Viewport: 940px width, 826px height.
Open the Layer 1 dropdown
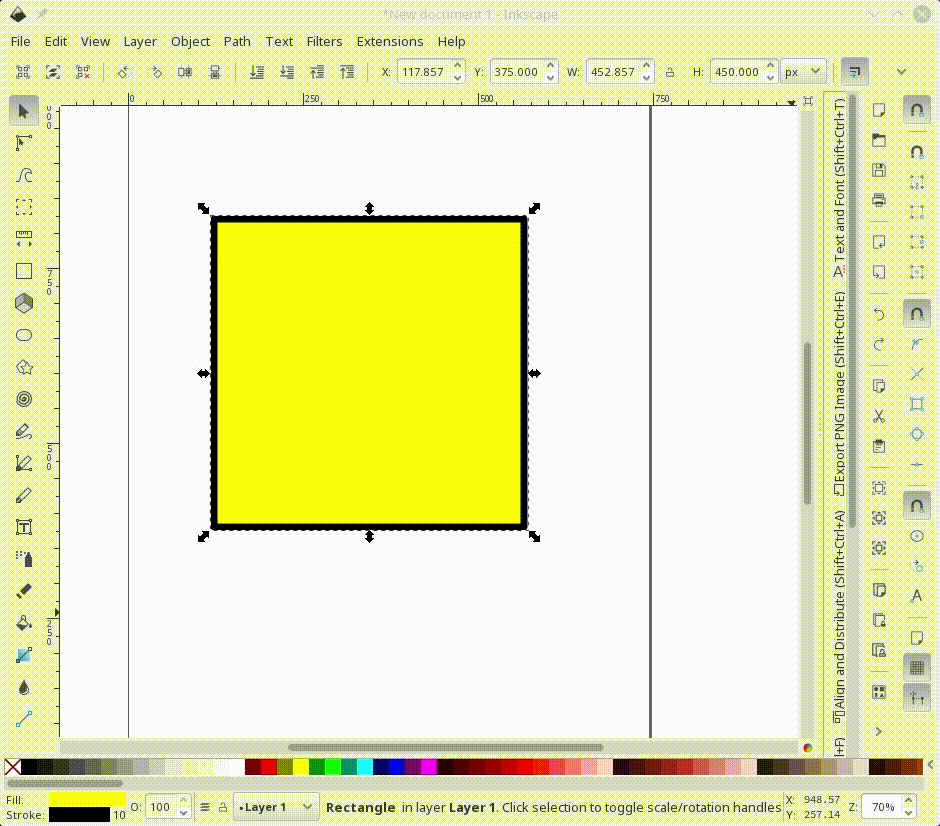(275, 807)
